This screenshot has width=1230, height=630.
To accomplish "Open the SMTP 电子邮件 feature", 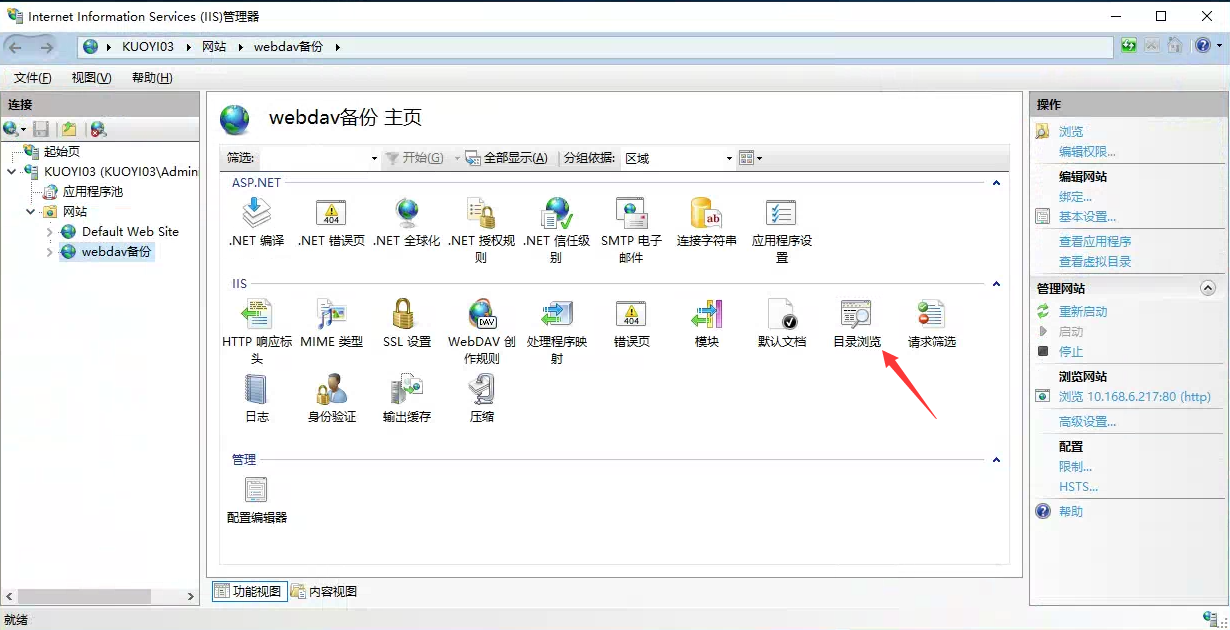I will pyautogui.click(x=631, y=230).
